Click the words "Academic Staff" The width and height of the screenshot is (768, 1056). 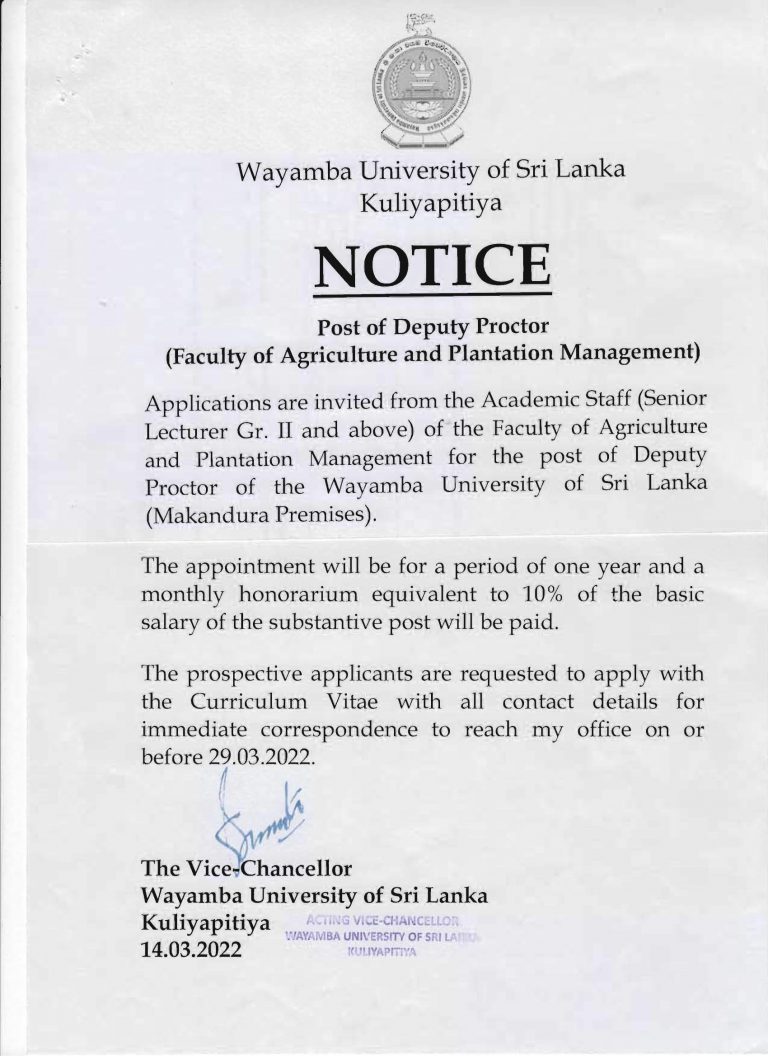pyautogui.click(x=542, y=402)
